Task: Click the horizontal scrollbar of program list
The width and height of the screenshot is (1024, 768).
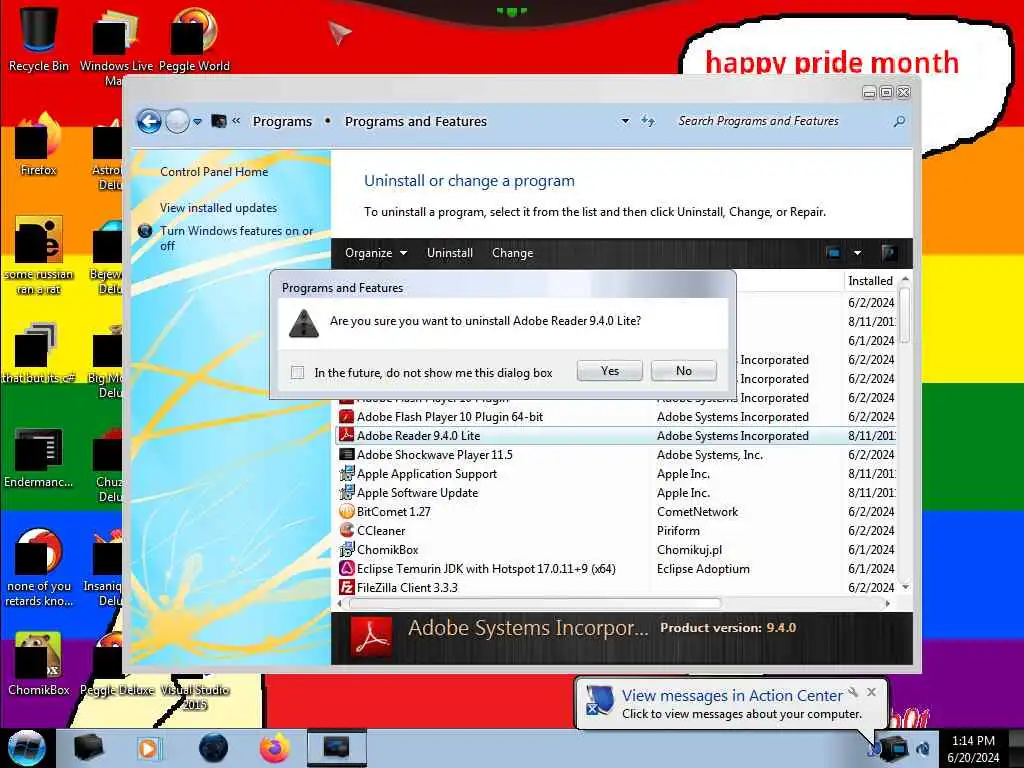Action: point(536,603)
